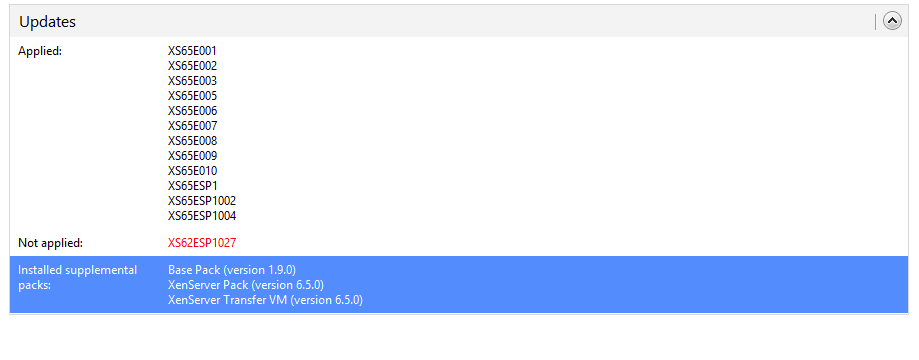Select applied update XS65ESP1002
The height and width of the screenshot is (360, 919).
pos(202,201)
